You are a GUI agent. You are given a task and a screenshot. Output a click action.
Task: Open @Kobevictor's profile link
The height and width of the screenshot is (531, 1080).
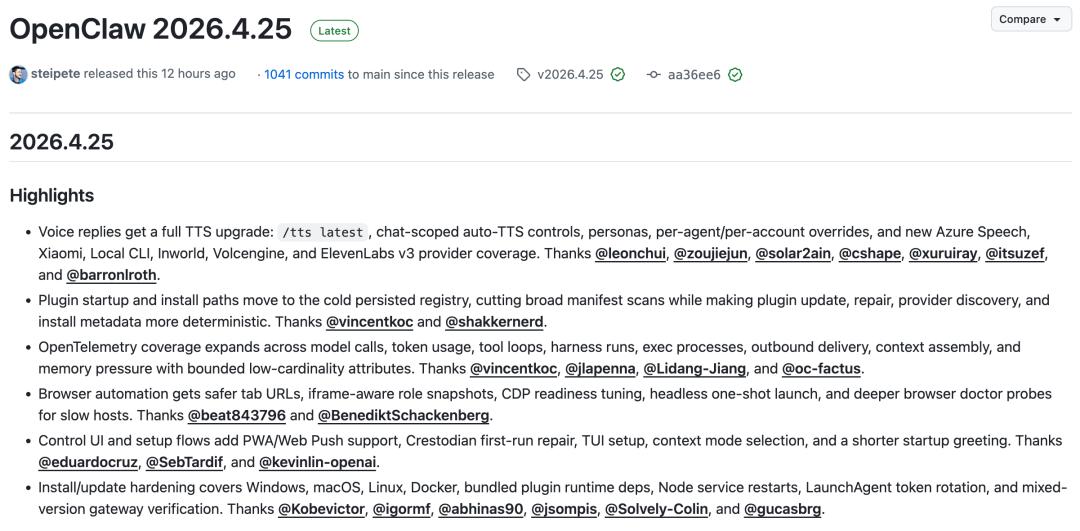click(320, 510)
